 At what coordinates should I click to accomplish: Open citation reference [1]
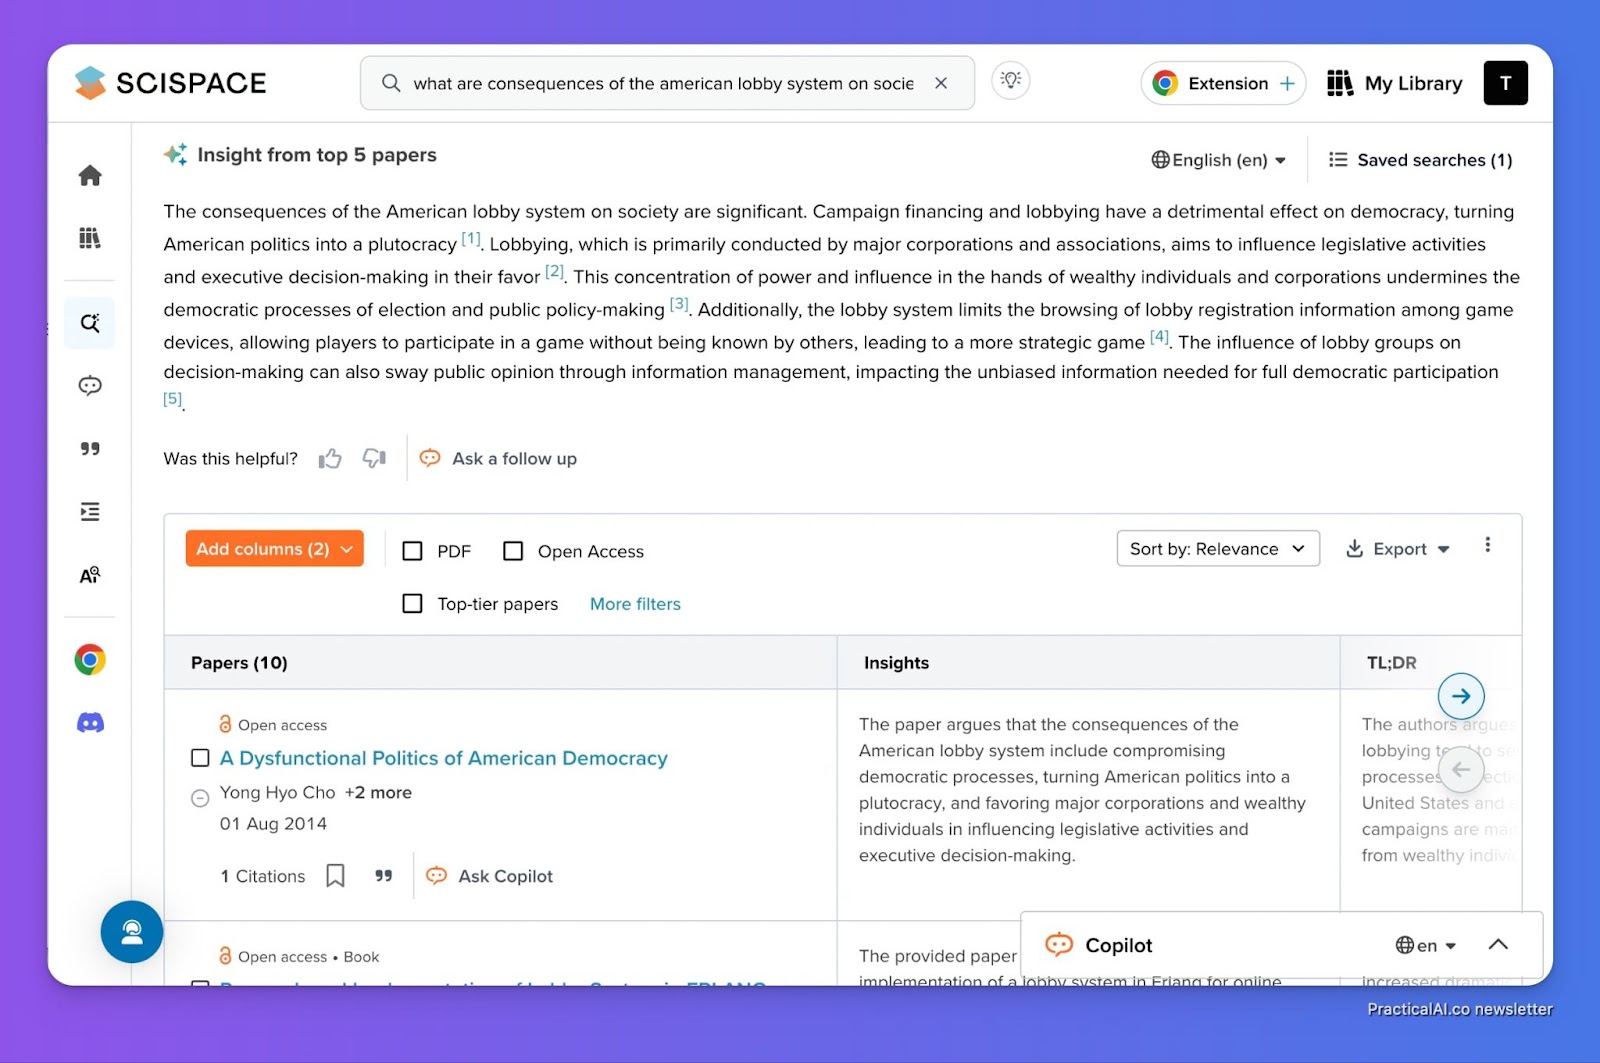click(x=471, y=239)
